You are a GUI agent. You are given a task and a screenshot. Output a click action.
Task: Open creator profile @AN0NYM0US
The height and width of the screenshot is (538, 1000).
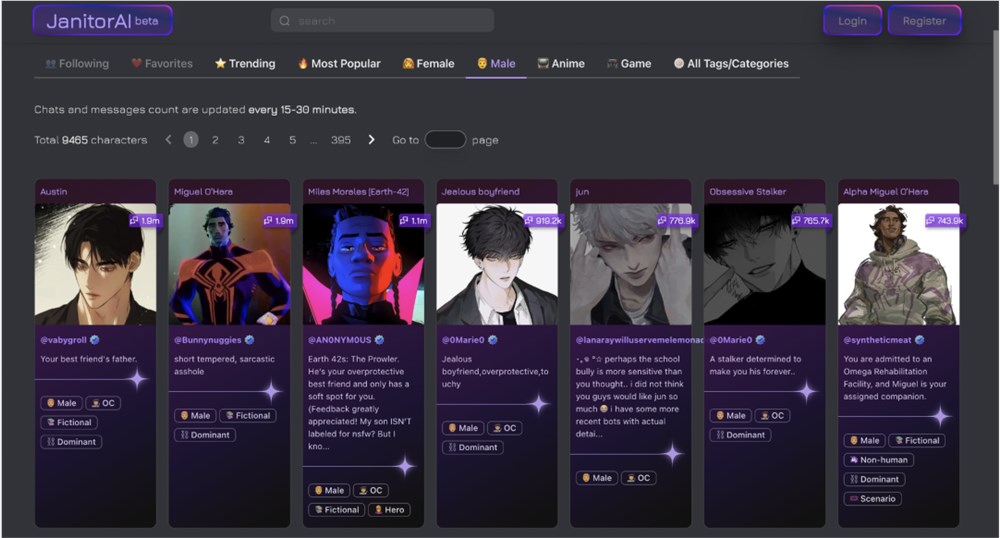pyautogui.click(x=339, y=340)
